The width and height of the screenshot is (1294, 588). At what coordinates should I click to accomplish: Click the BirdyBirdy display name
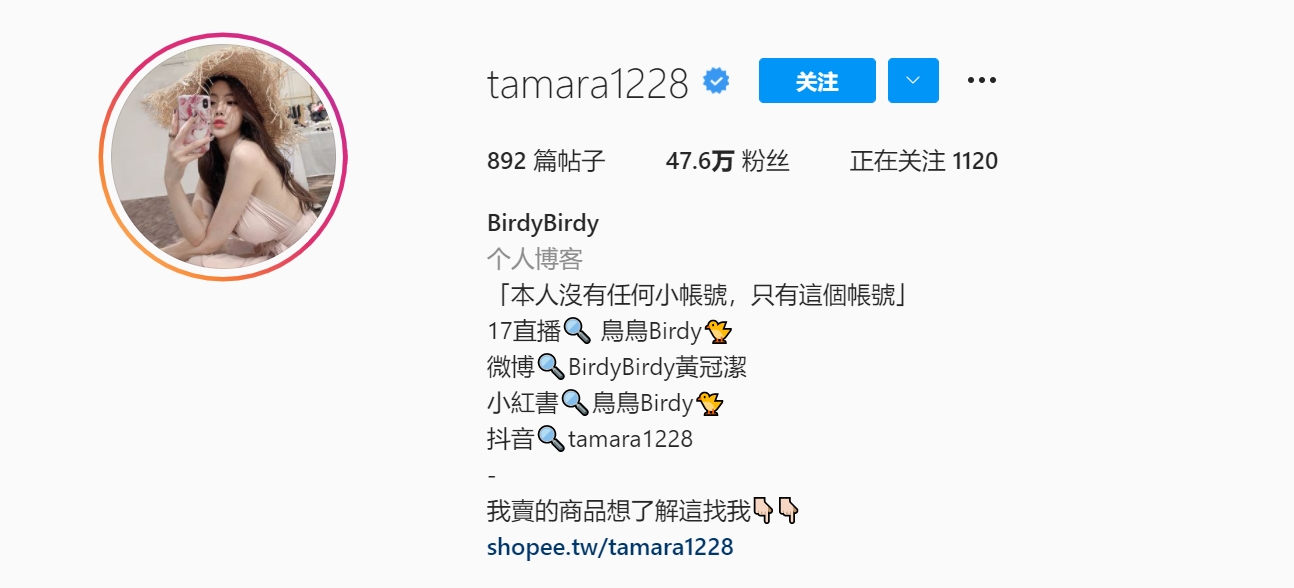coord(543,223)
